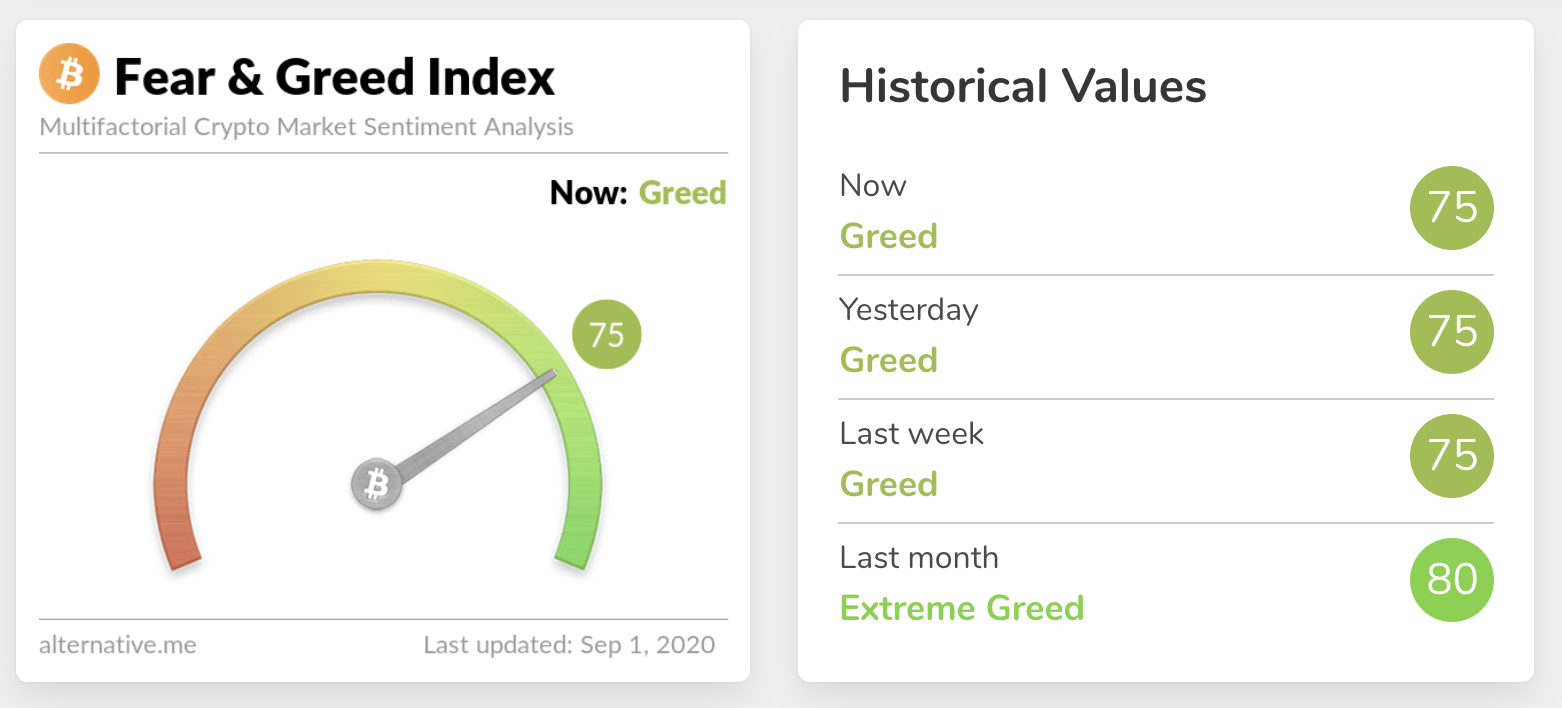Click the green 80 circle for Last month
Image resolution: width=1562 pixels, height=708 pixels.
pos(1451,580)
